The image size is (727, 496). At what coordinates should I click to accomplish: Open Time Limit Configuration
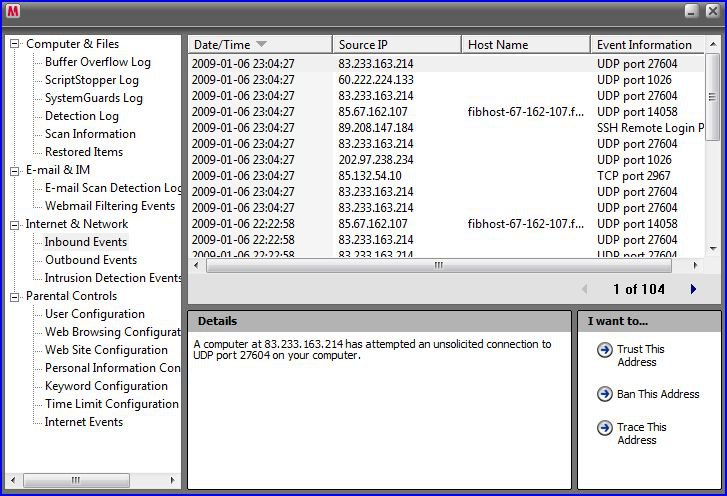click(112, 404)
